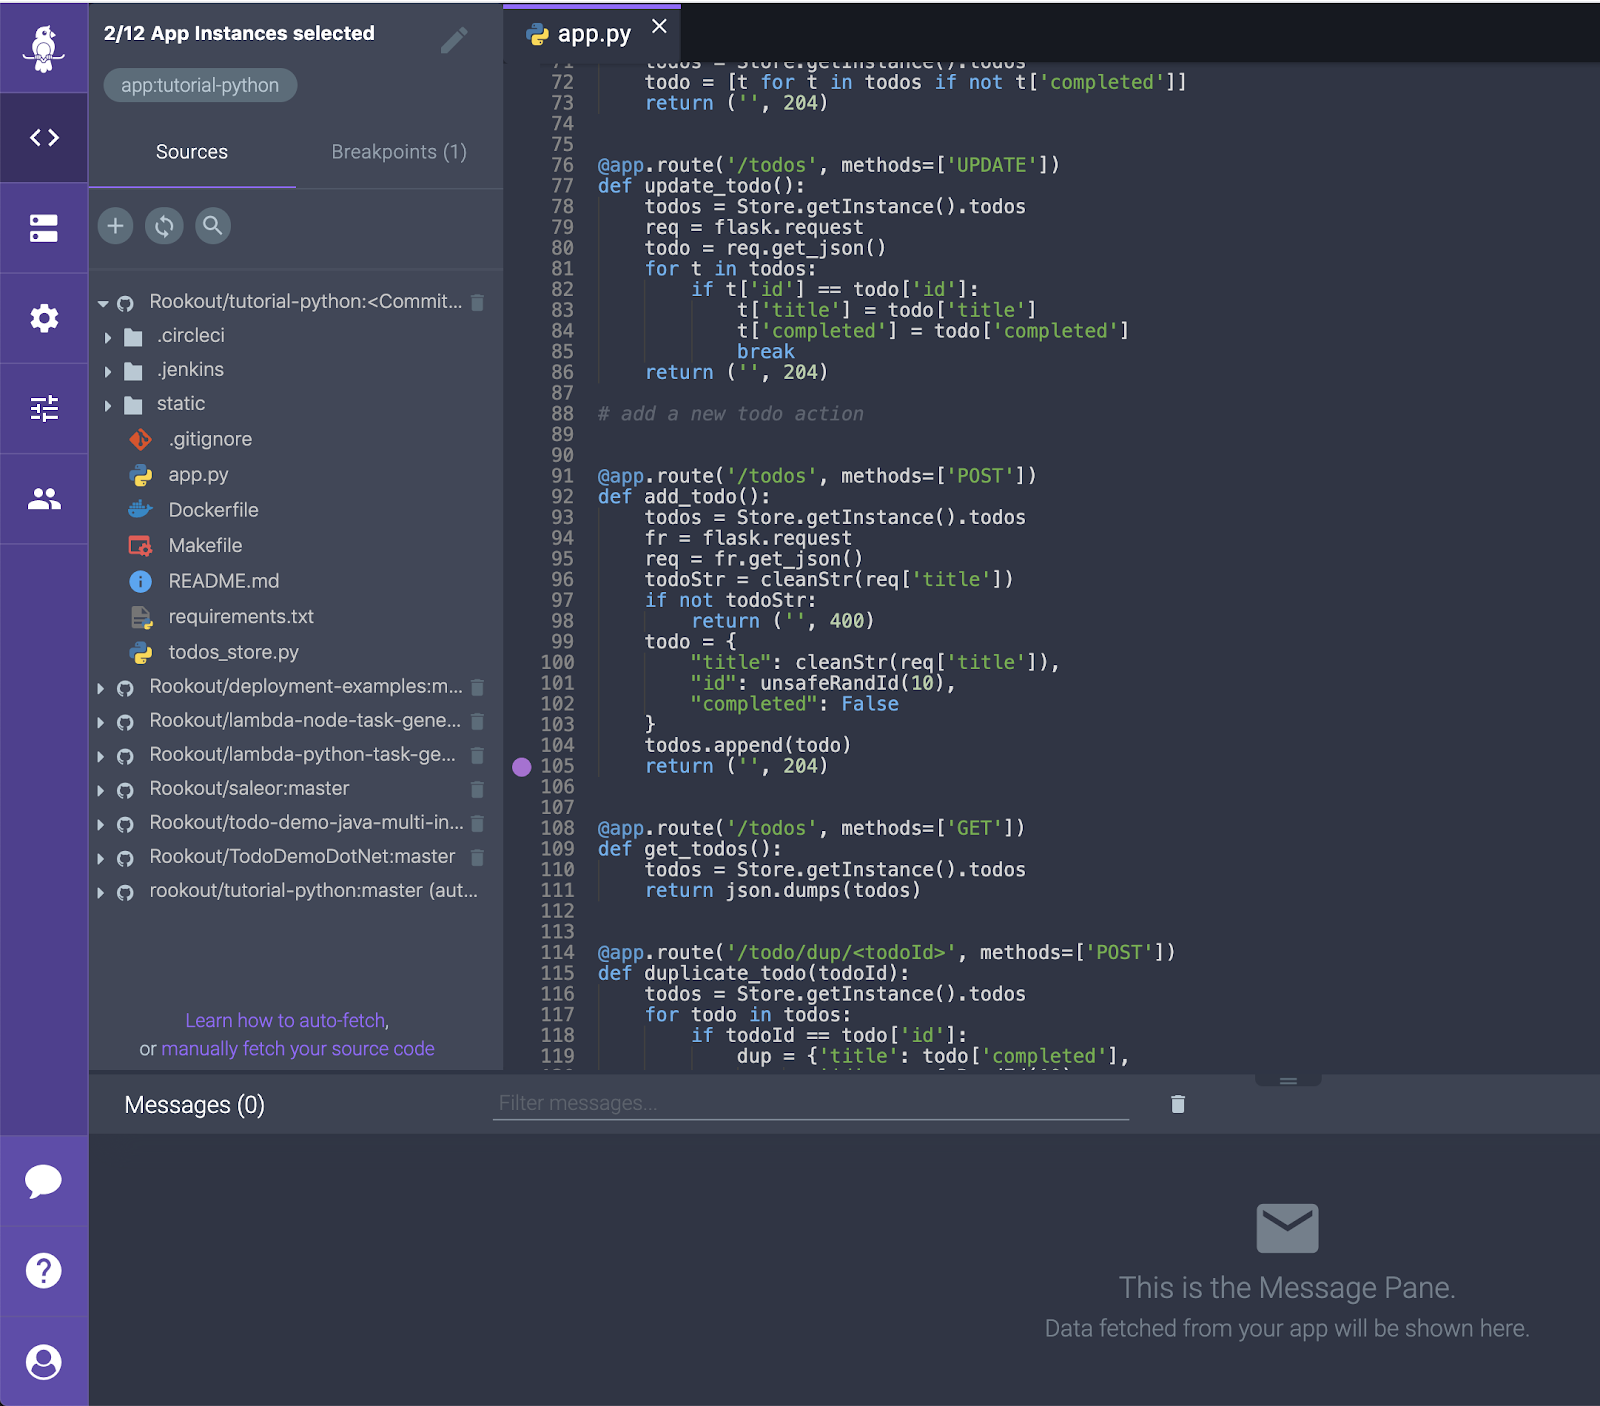Open the settings gear in sidebar
This screenshot has width=1600, height=1406.
click(x=44, y=318)
